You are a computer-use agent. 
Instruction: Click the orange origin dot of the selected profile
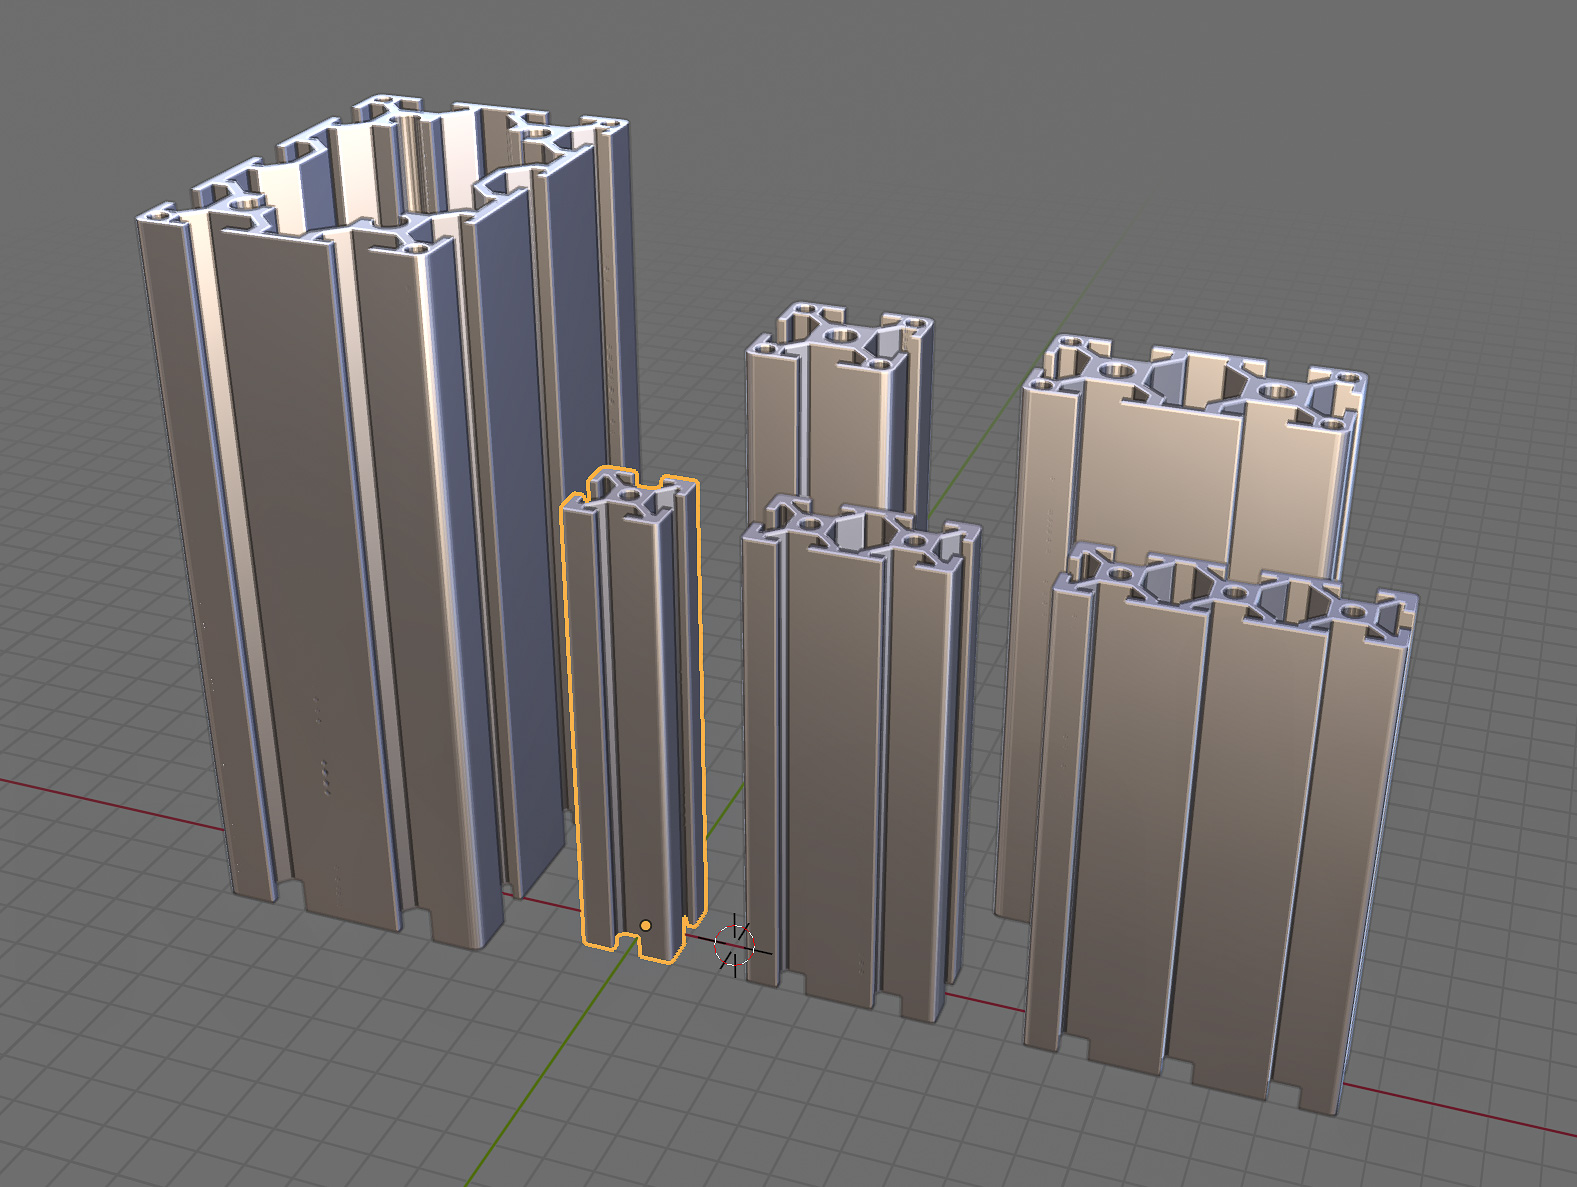[646, 926]
